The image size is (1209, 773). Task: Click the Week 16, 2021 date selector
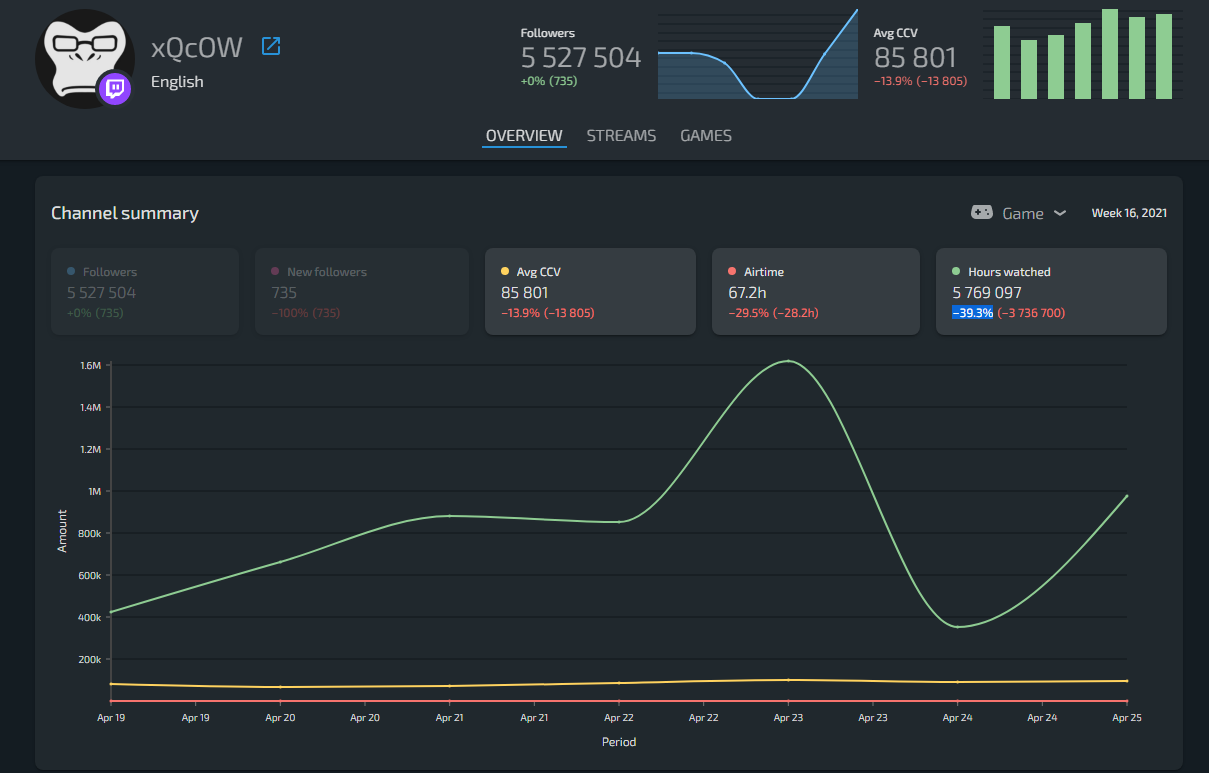1129,213
